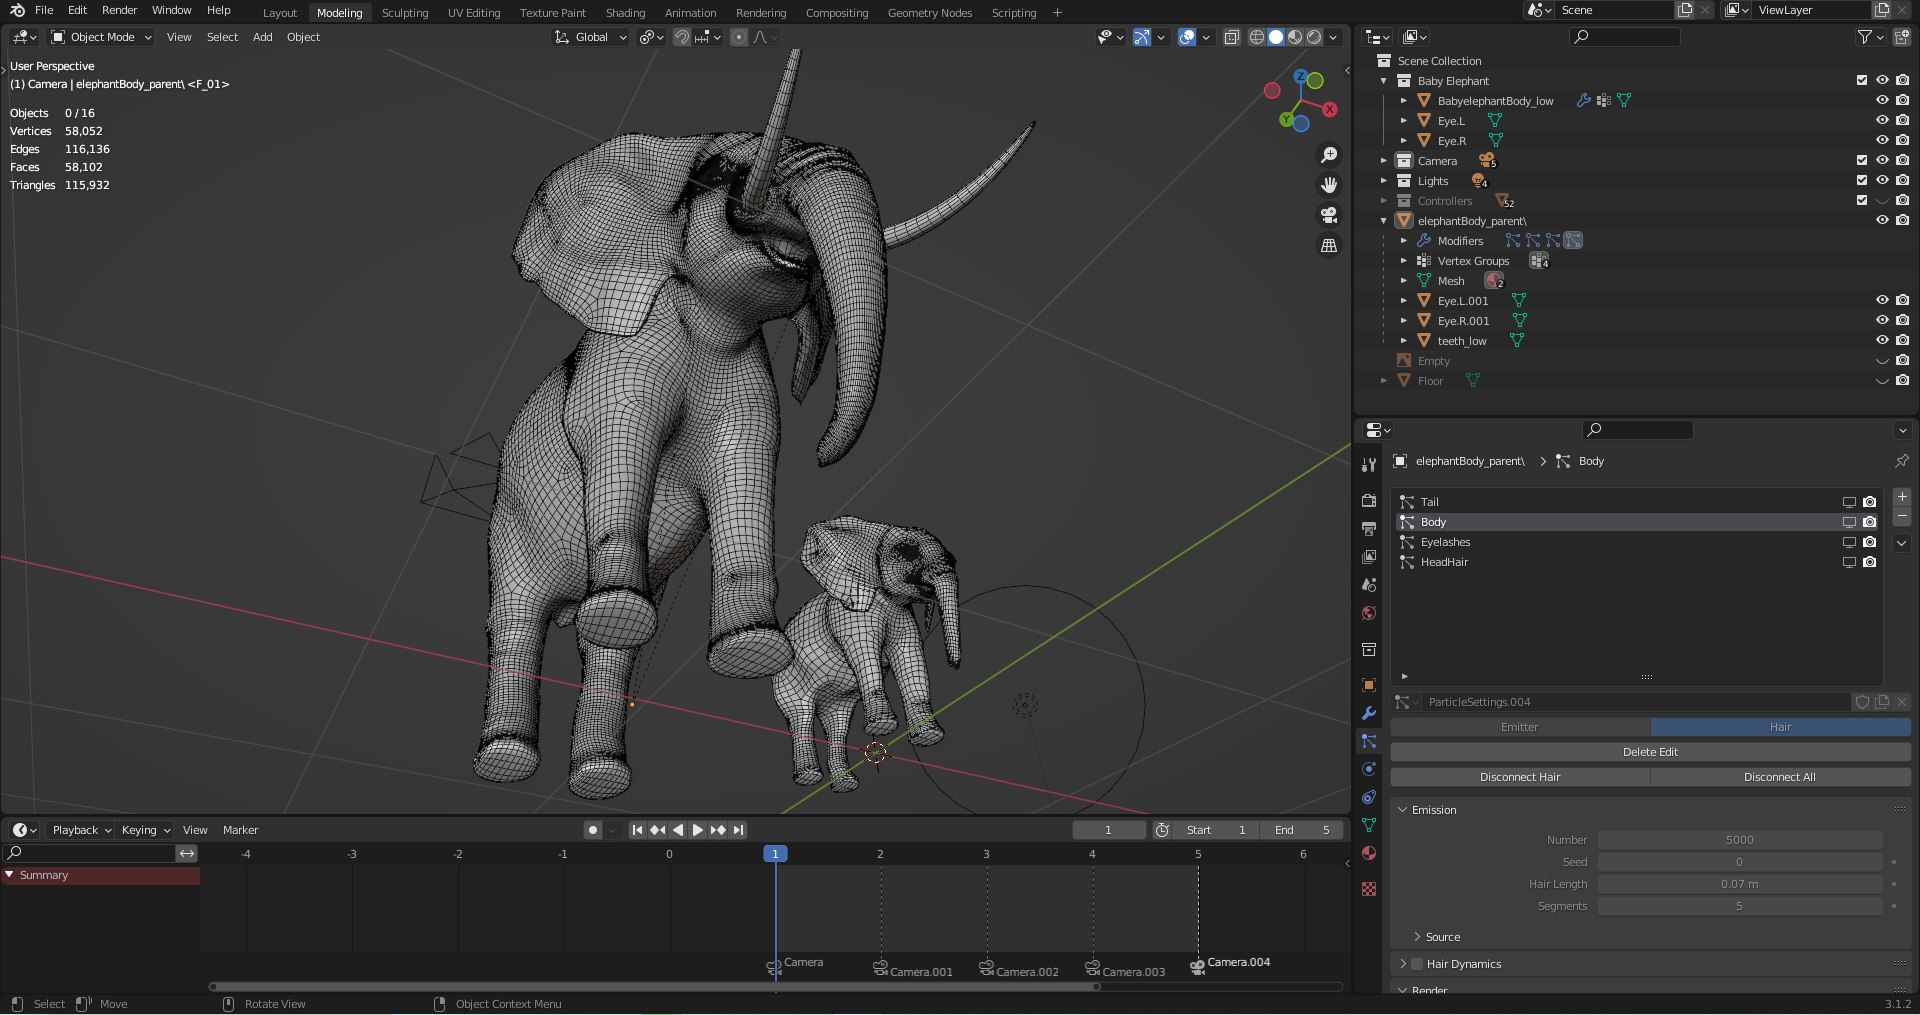
Task: Toggle HeadHair particle system render camera
Action: [1869, 562]
